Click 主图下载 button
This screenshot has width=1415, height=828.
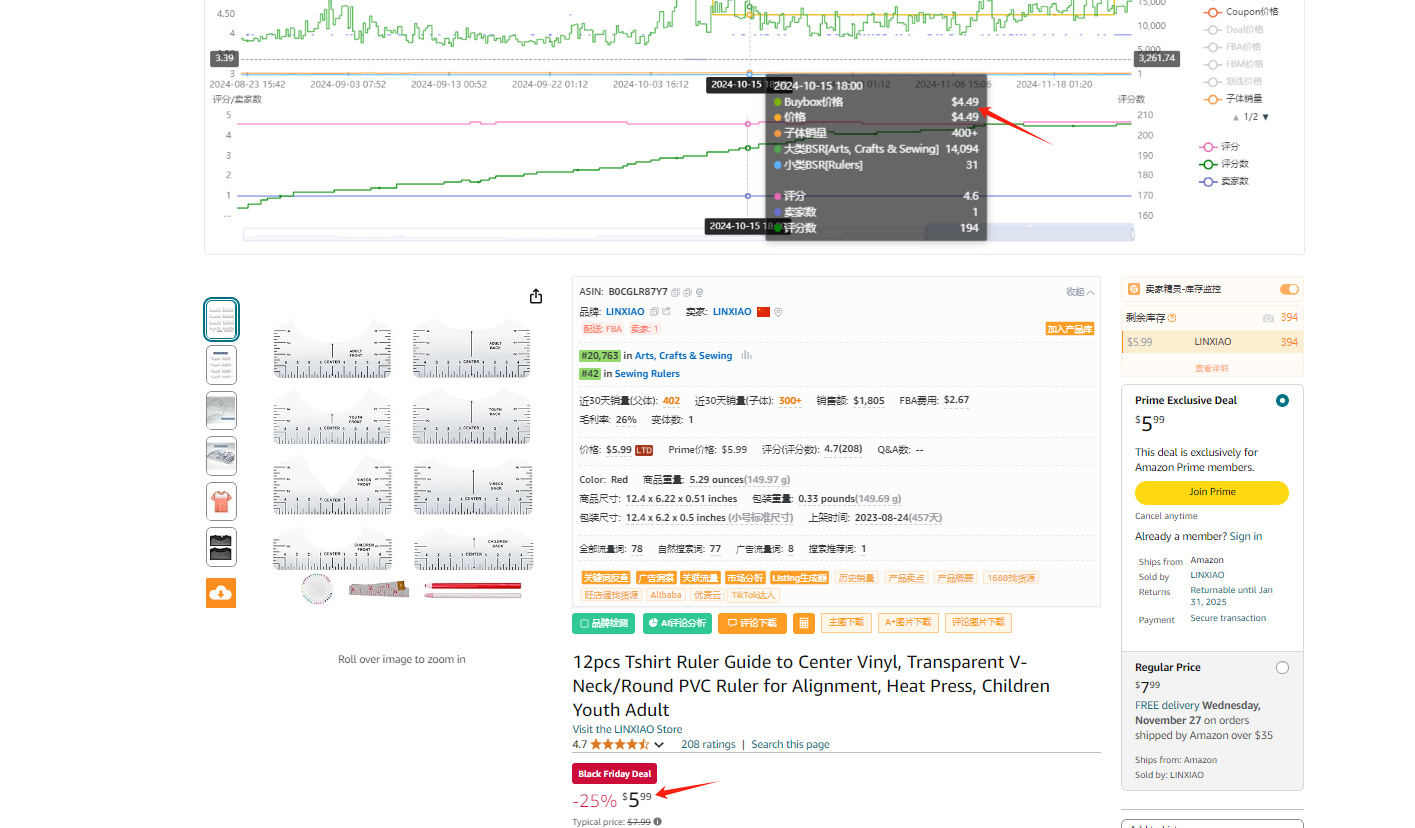(846, 623)
